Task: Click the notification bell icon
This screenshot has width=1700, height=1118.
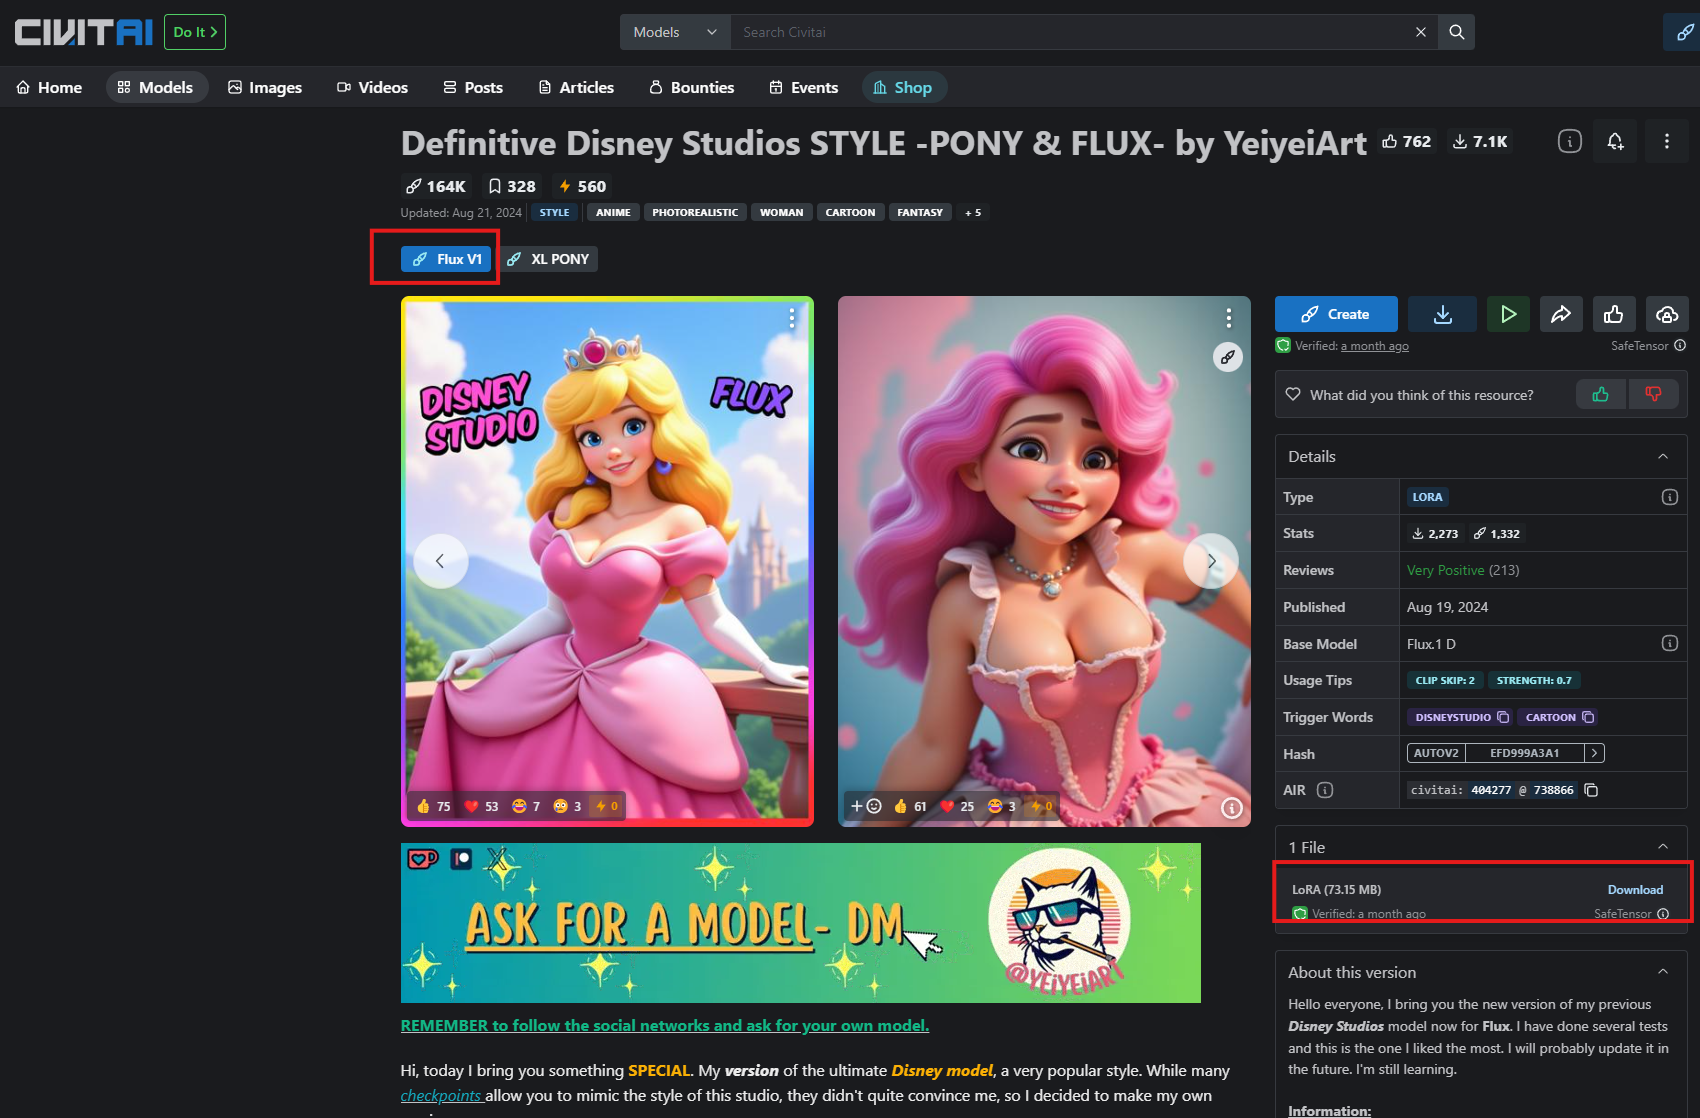Action: tap(1615, 141)
